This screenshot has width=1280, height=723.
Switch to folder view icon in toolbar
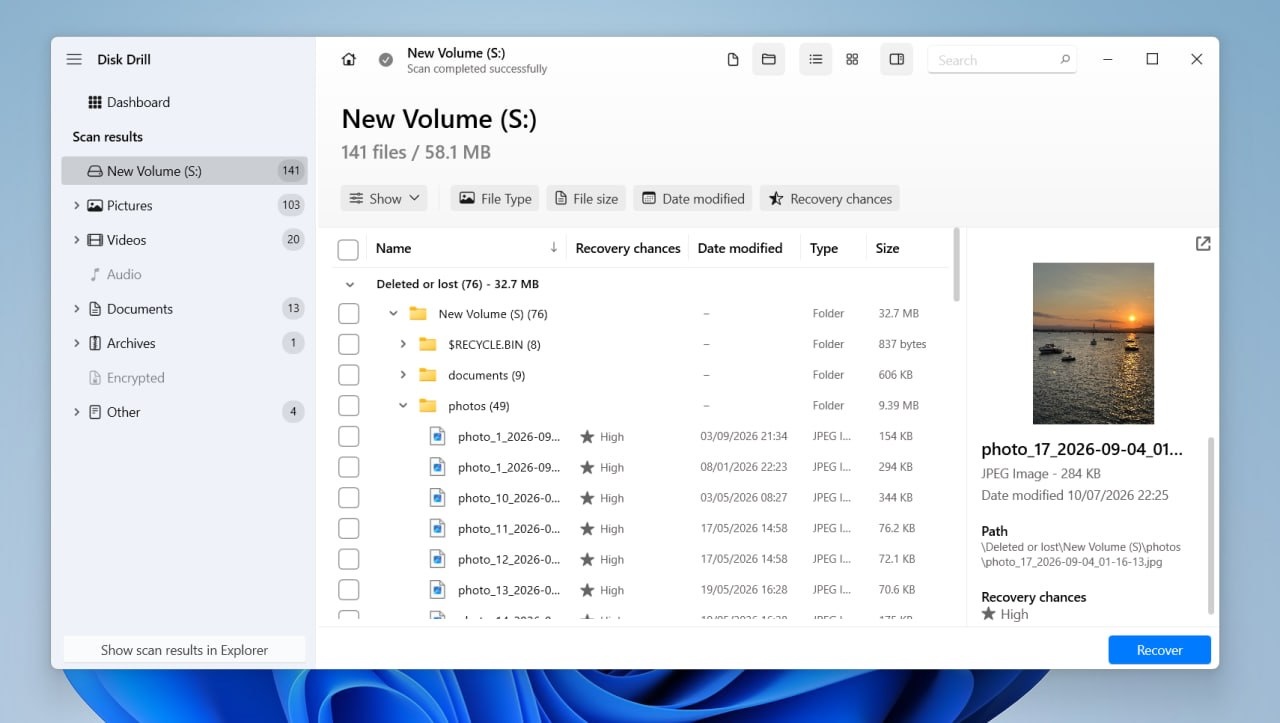coord(768,60)
